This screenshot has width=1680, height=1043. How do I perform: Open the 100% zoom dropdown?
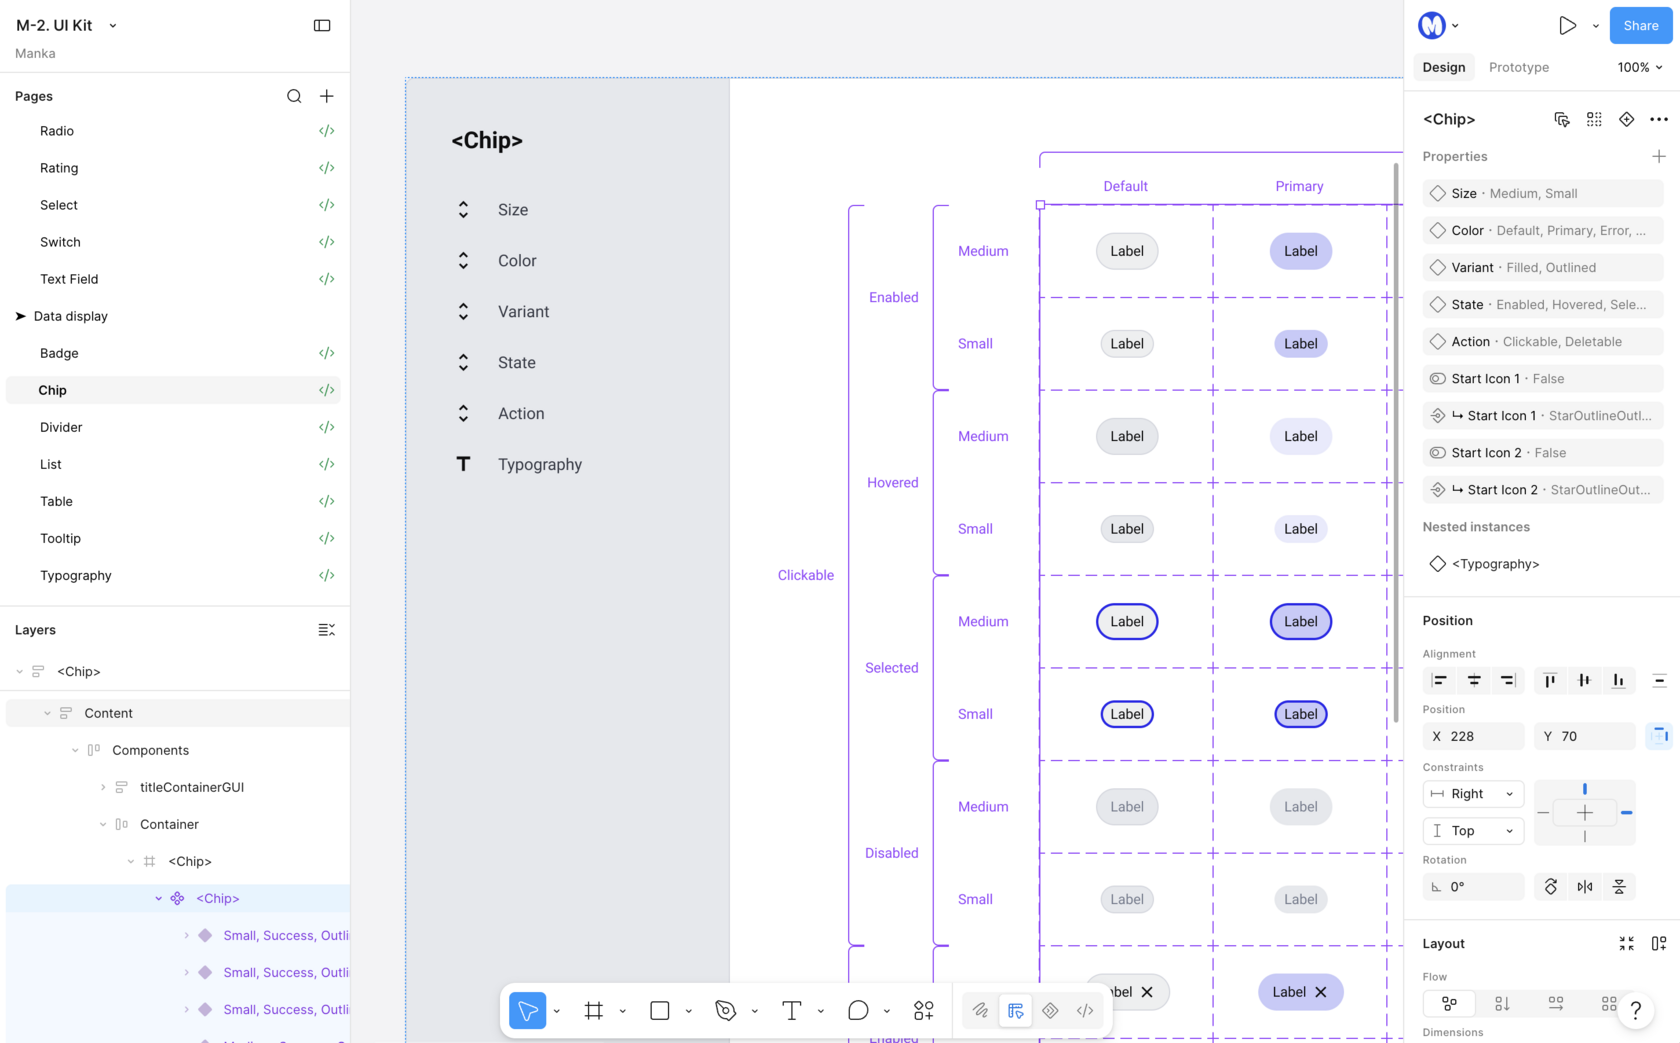1640,67
